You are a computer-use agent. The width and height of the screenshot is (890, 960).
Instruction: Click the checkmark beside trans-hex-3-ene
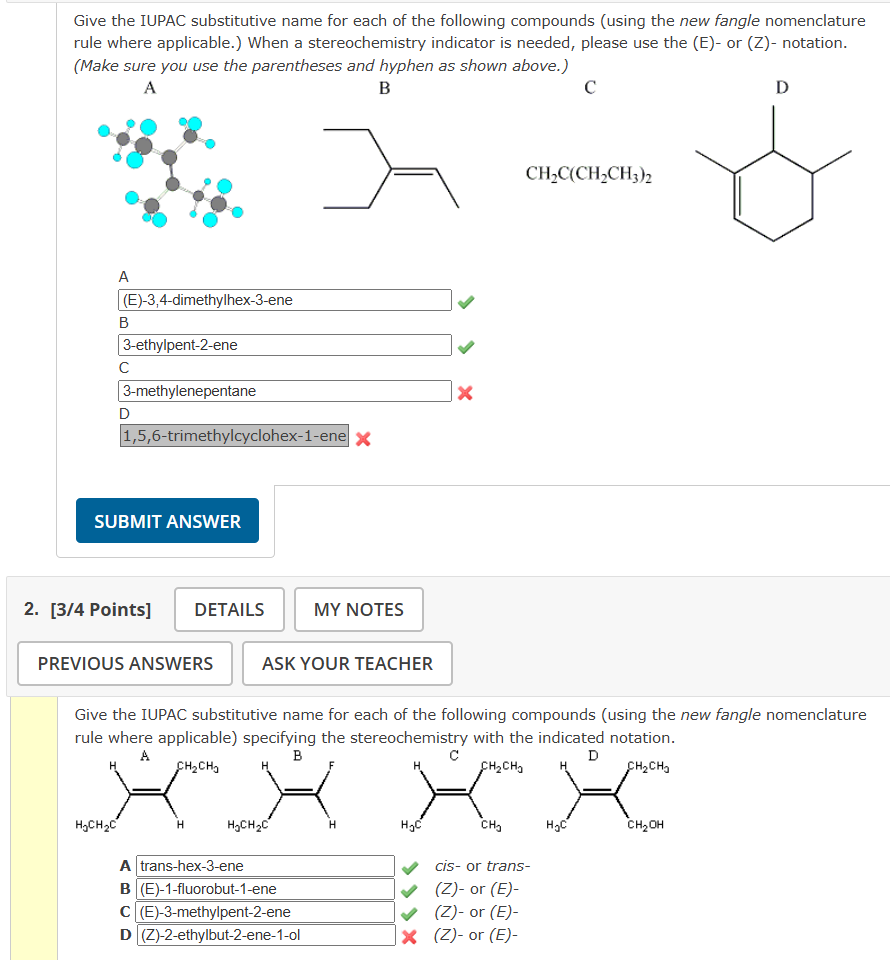[x=408, y=866]
